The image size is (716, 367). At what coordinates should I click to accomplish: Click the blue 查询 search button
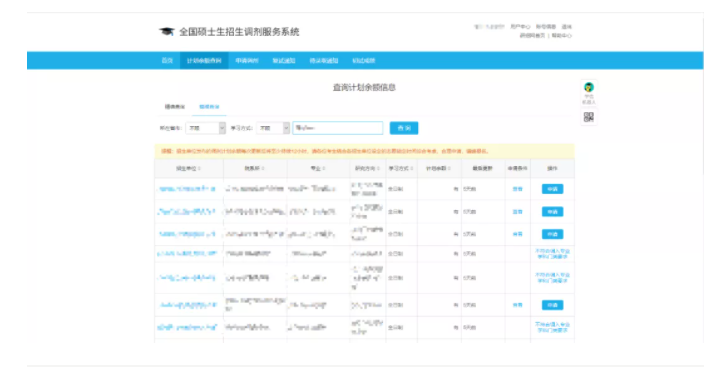pyautogui.click(x=404, y=128)
